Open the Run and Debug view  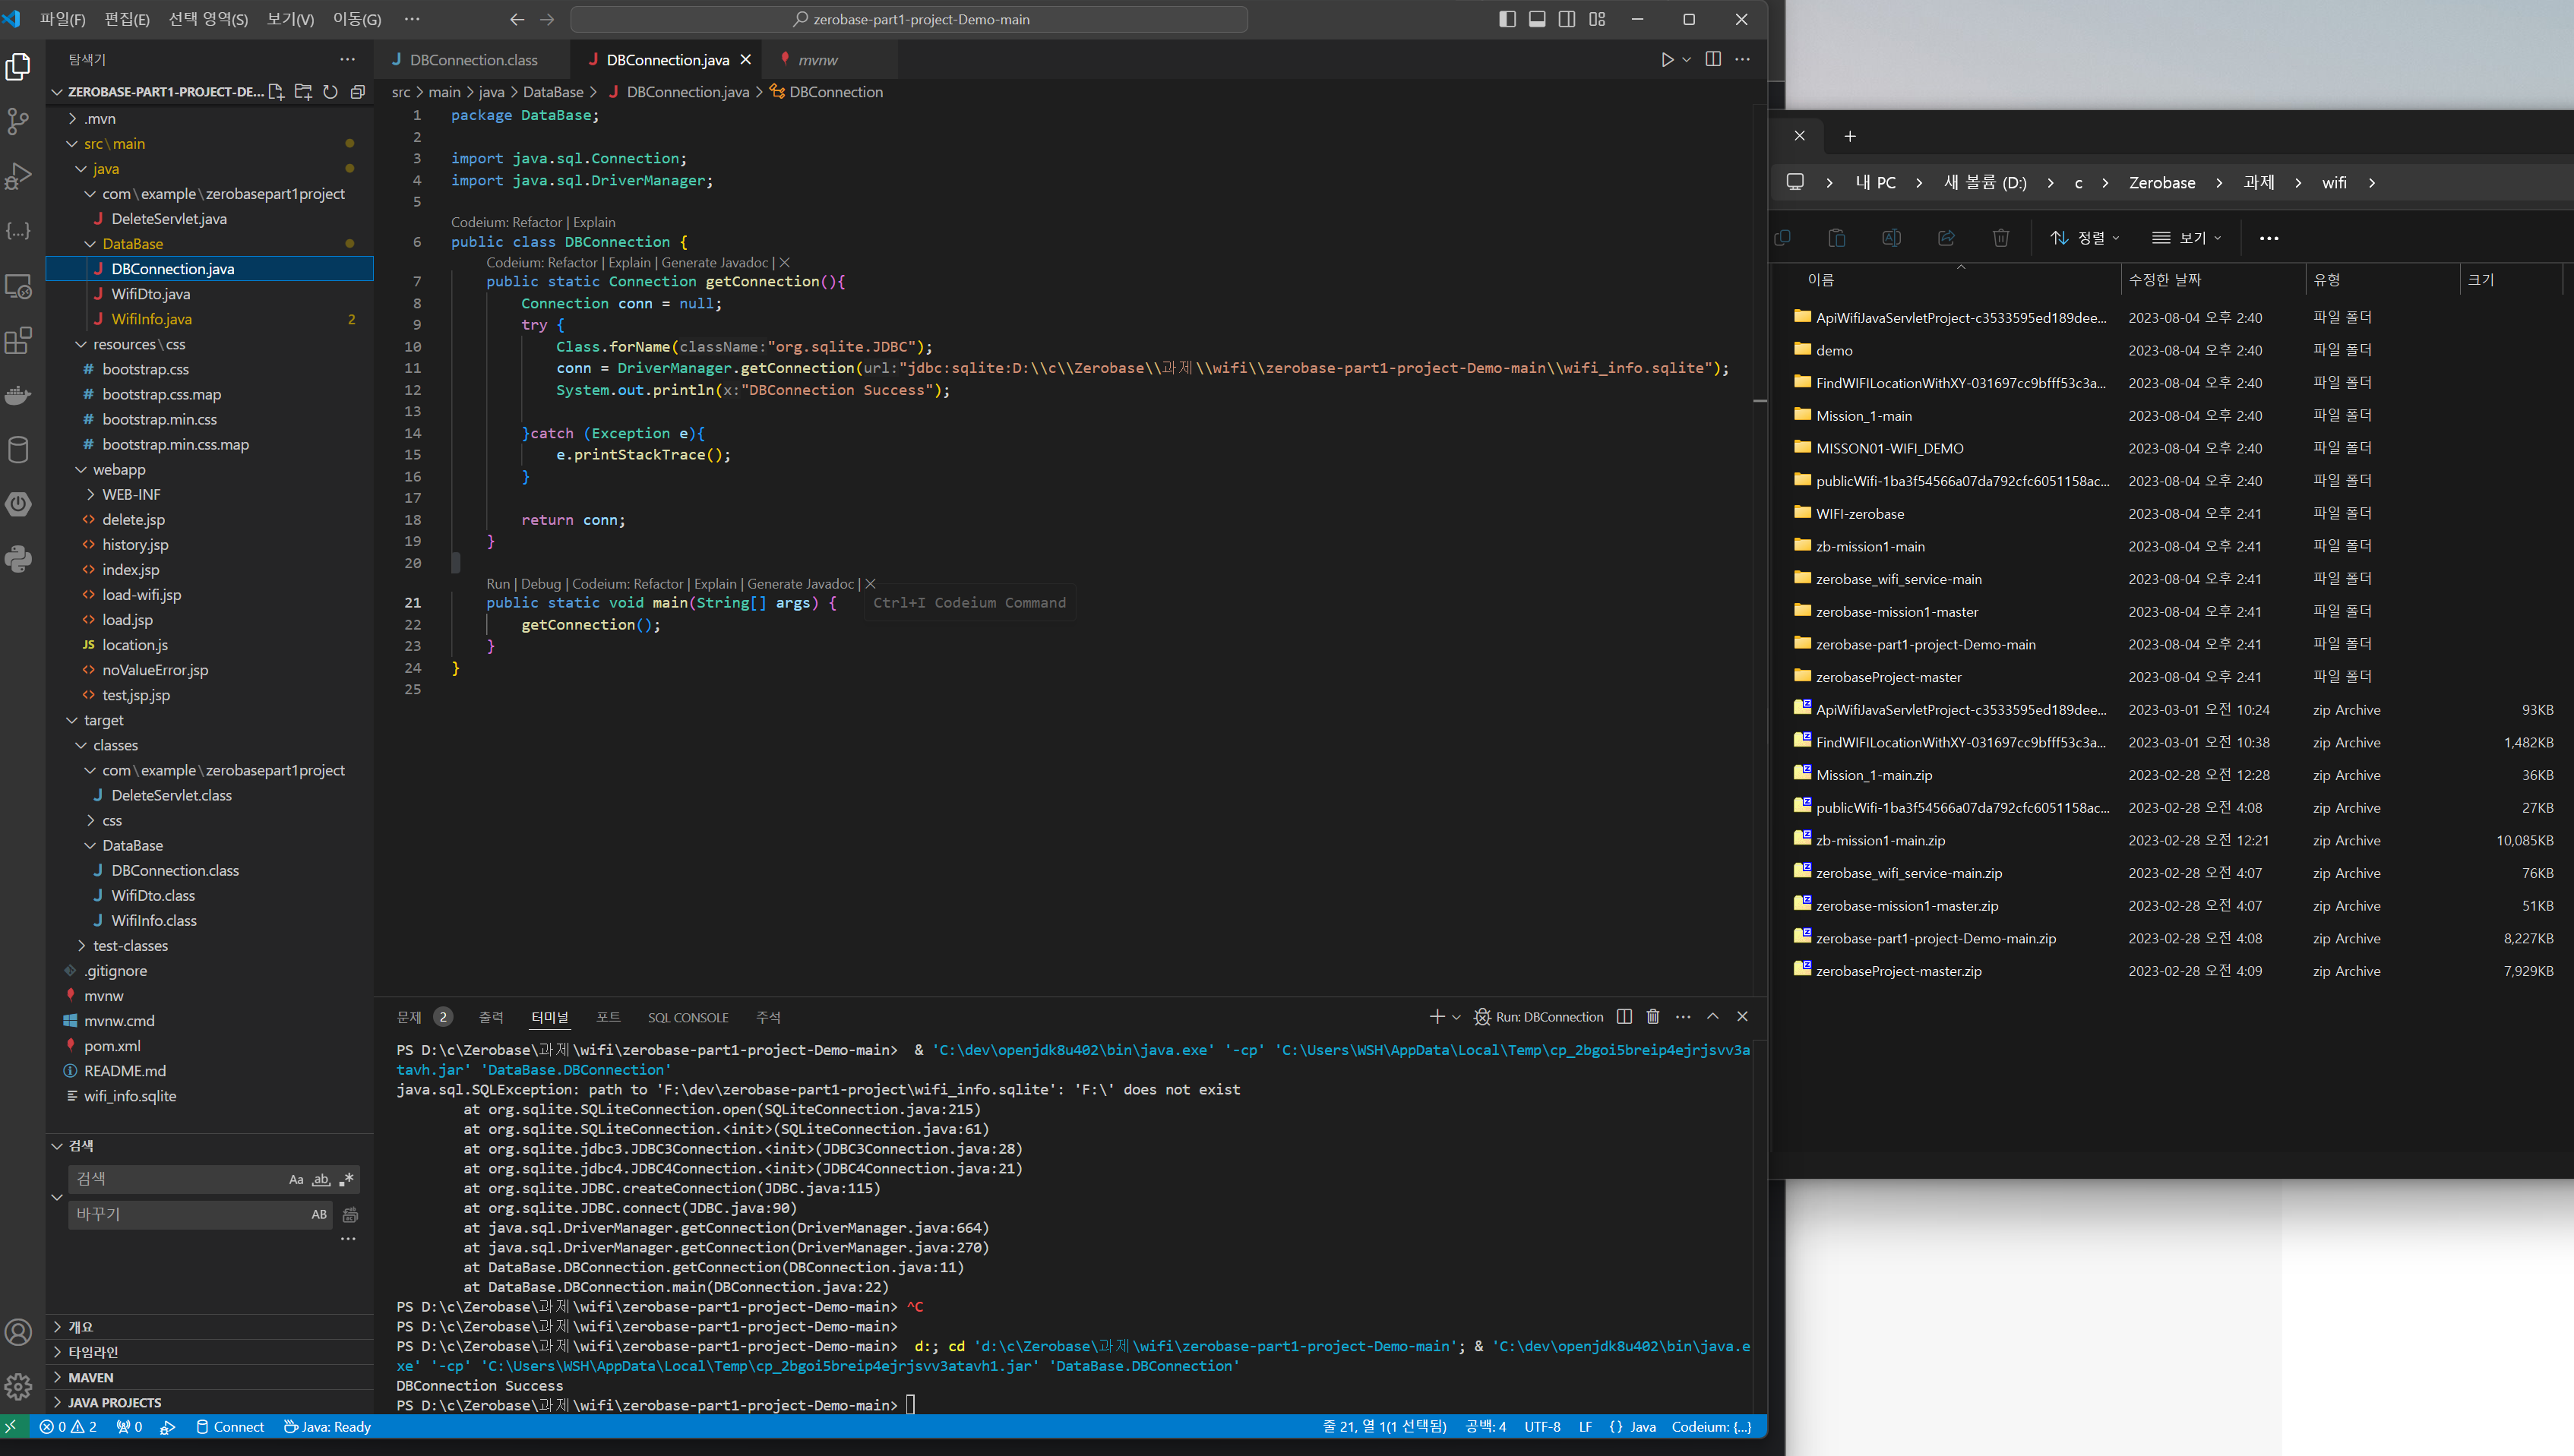pyautogui.click(x=18, y=176)
